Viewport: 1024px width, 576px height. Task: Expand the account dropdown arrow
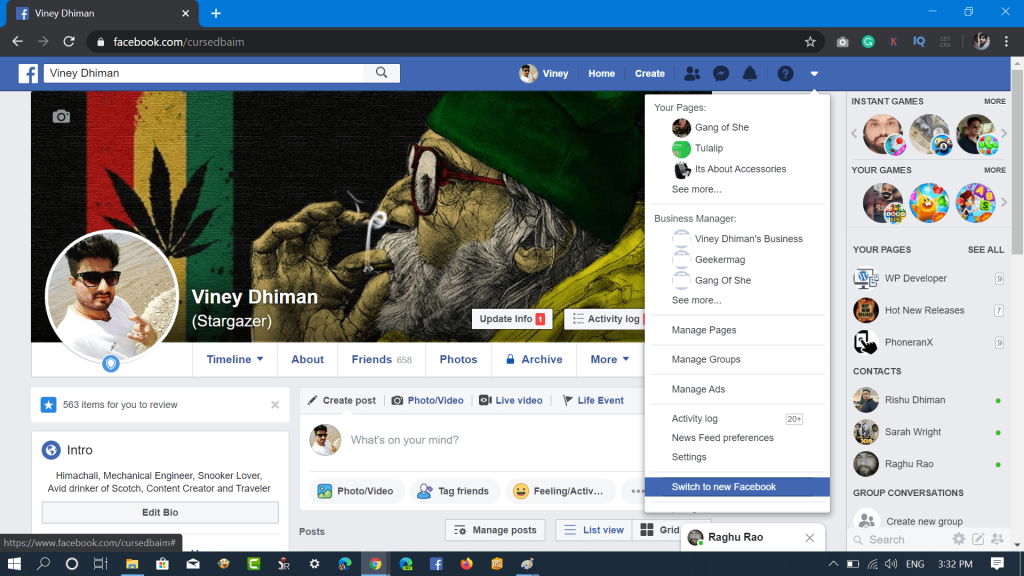point(814,74)
